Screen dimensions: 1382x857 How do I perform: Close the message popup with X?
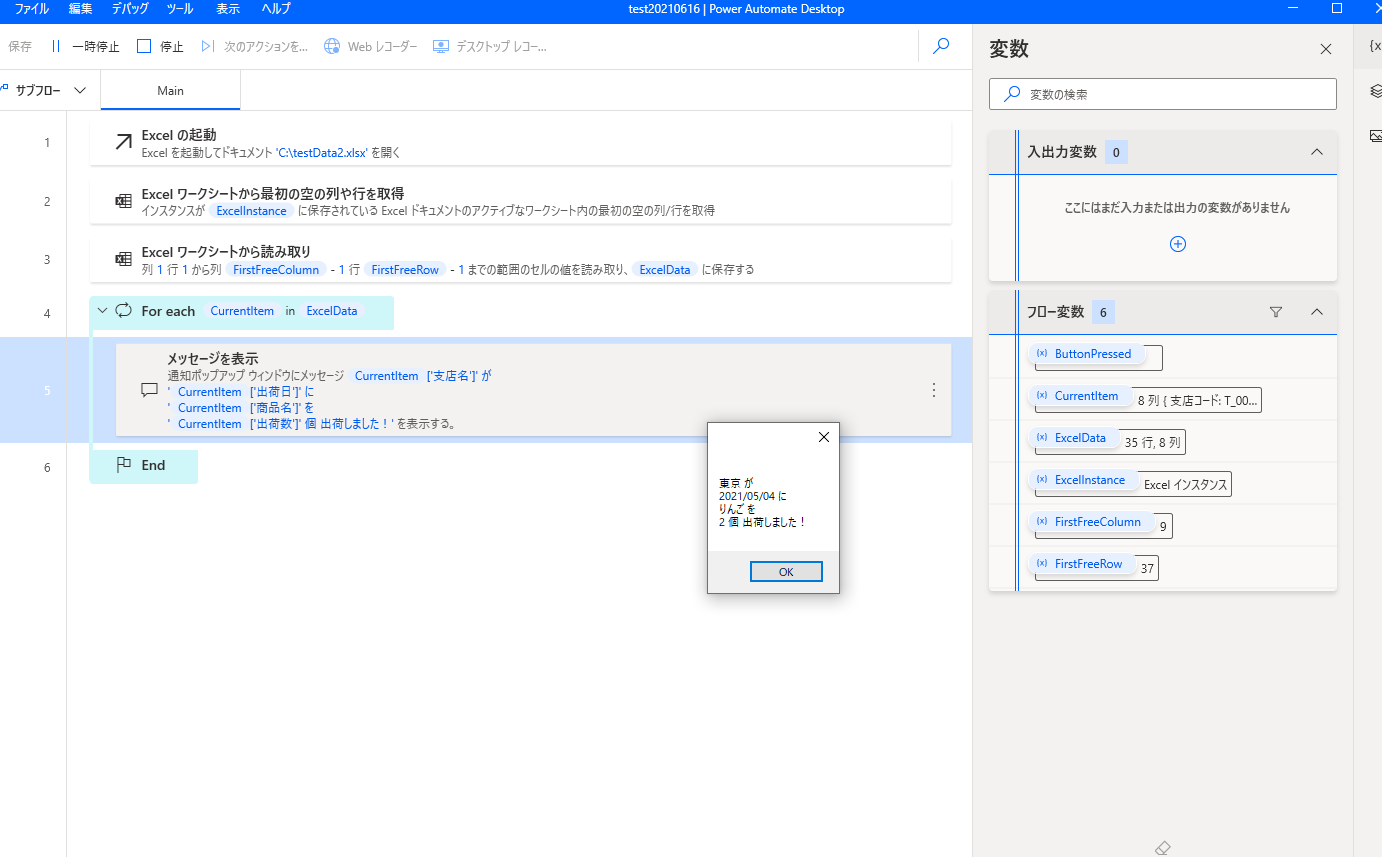[x=823, y=437]
